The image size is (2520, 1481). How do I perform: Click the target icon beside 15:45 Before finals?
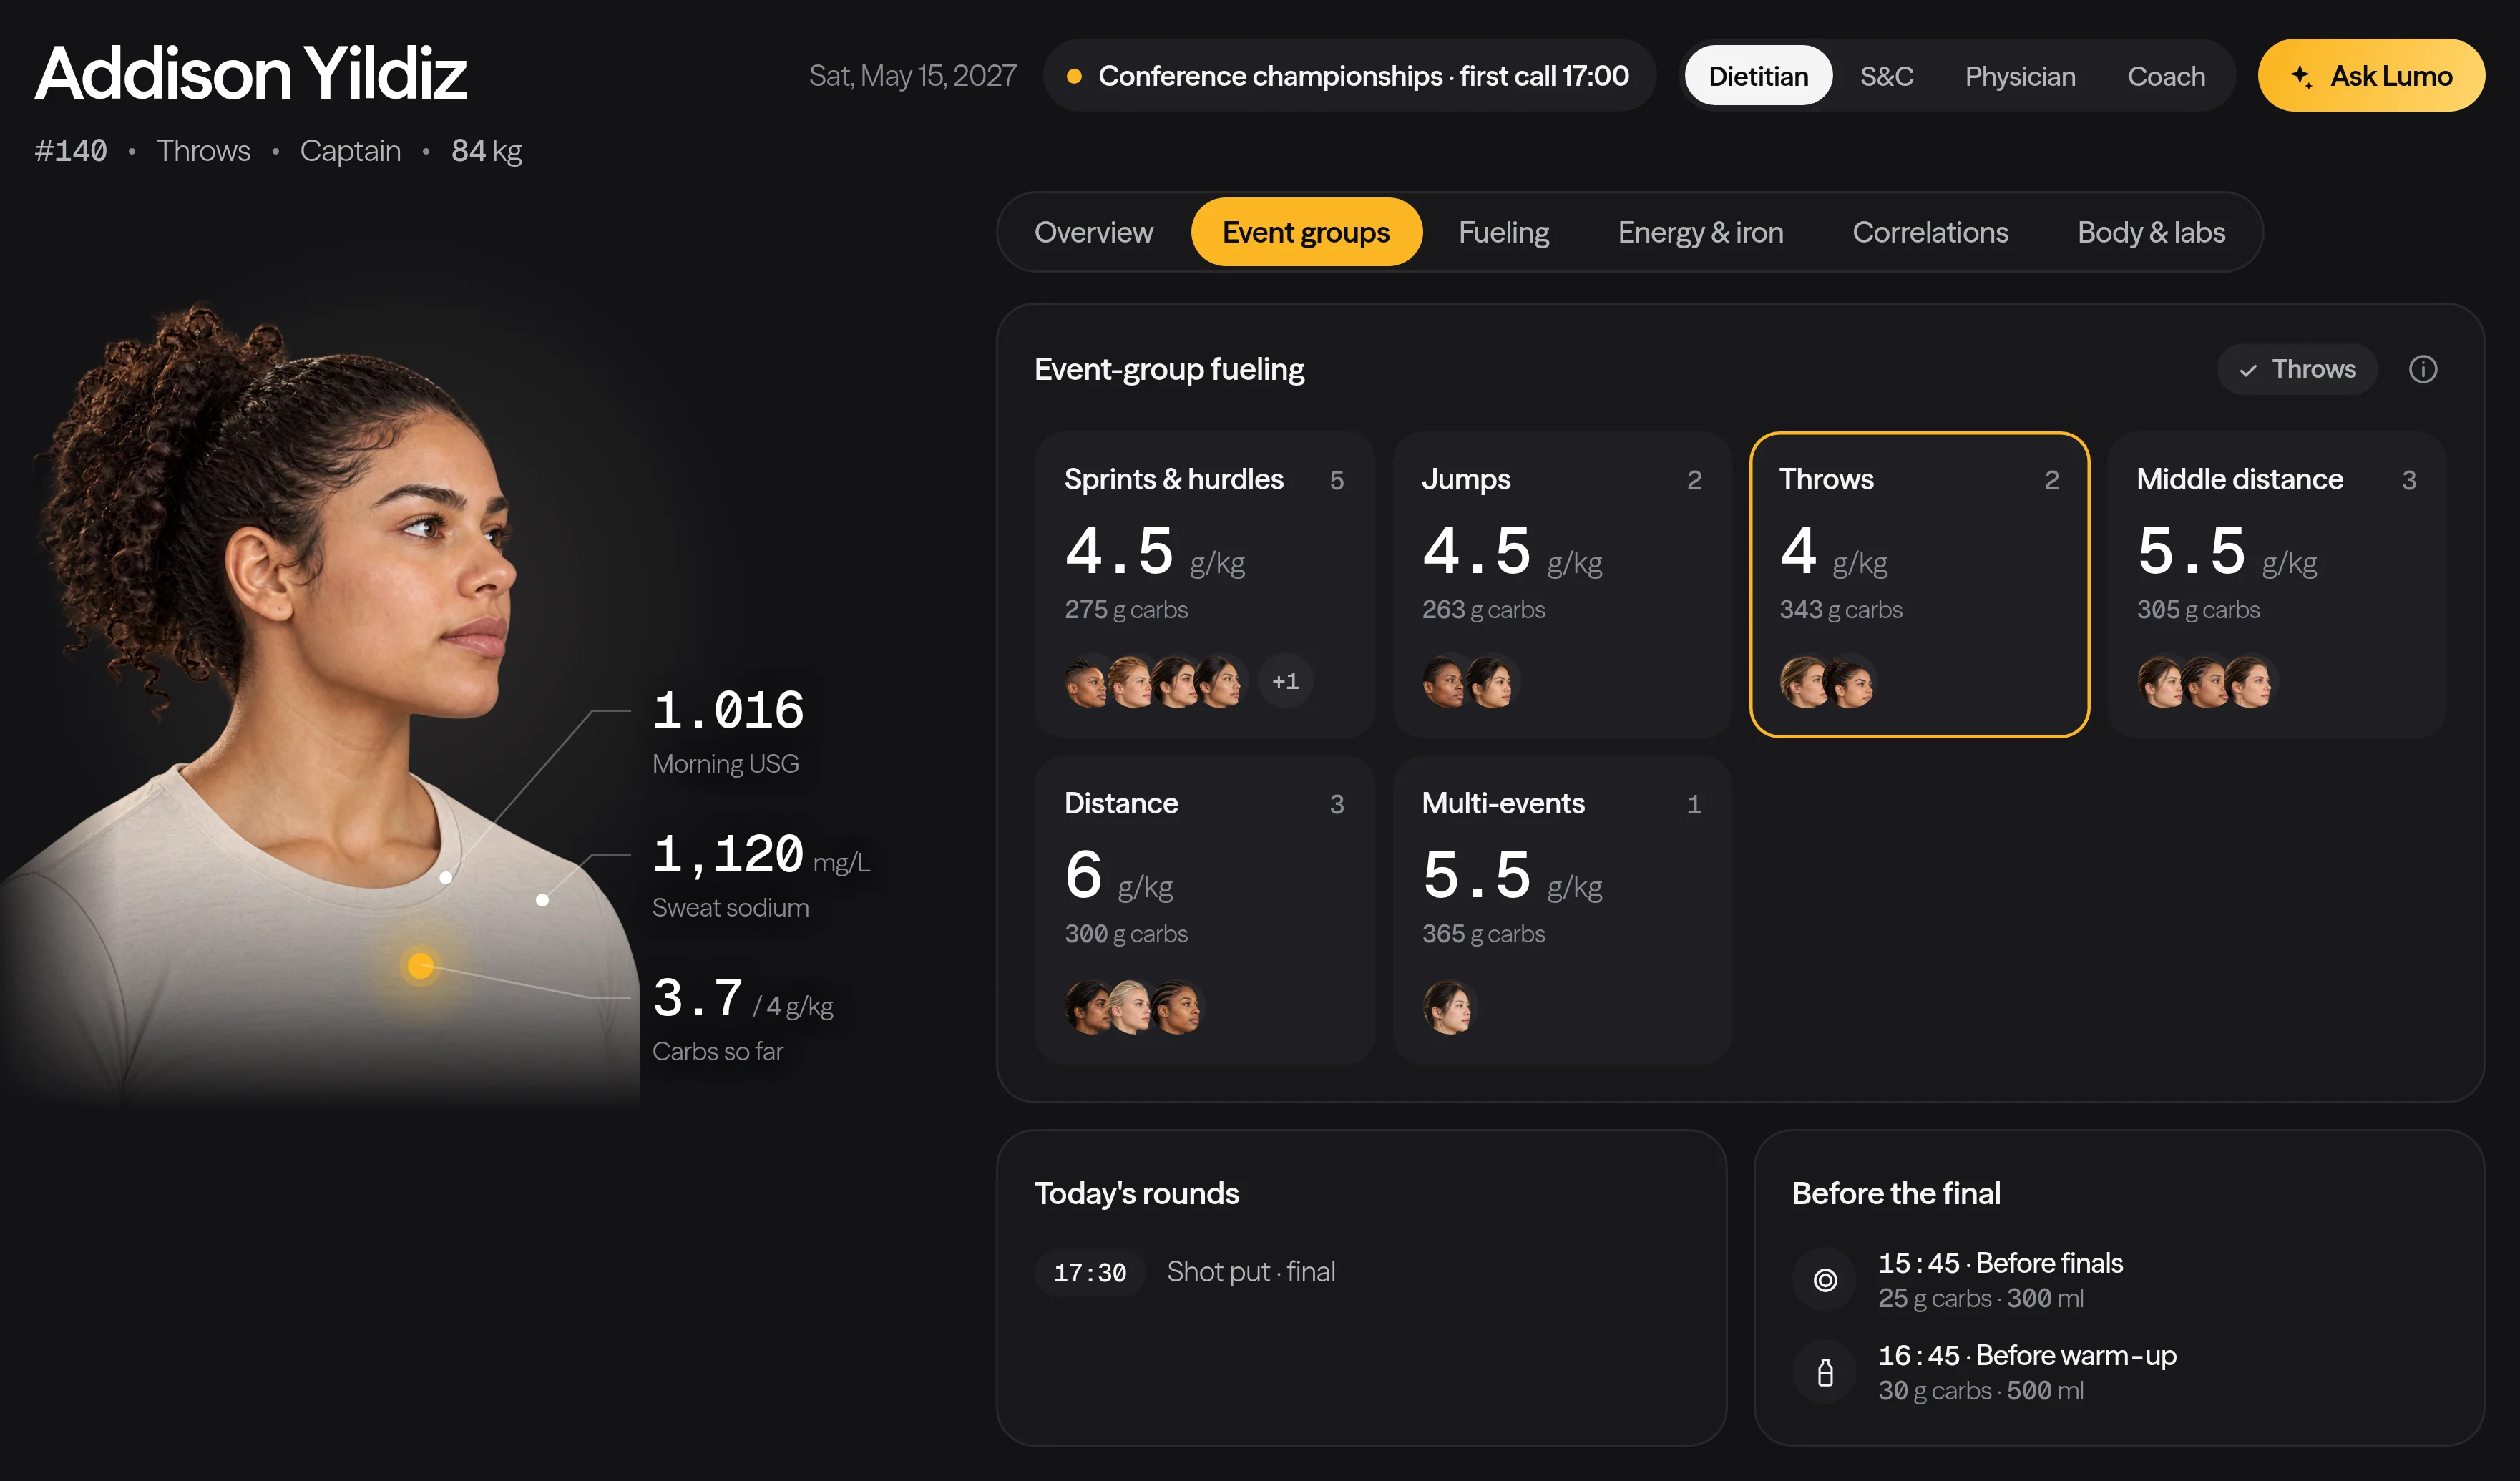(x=1825, y=1279)
